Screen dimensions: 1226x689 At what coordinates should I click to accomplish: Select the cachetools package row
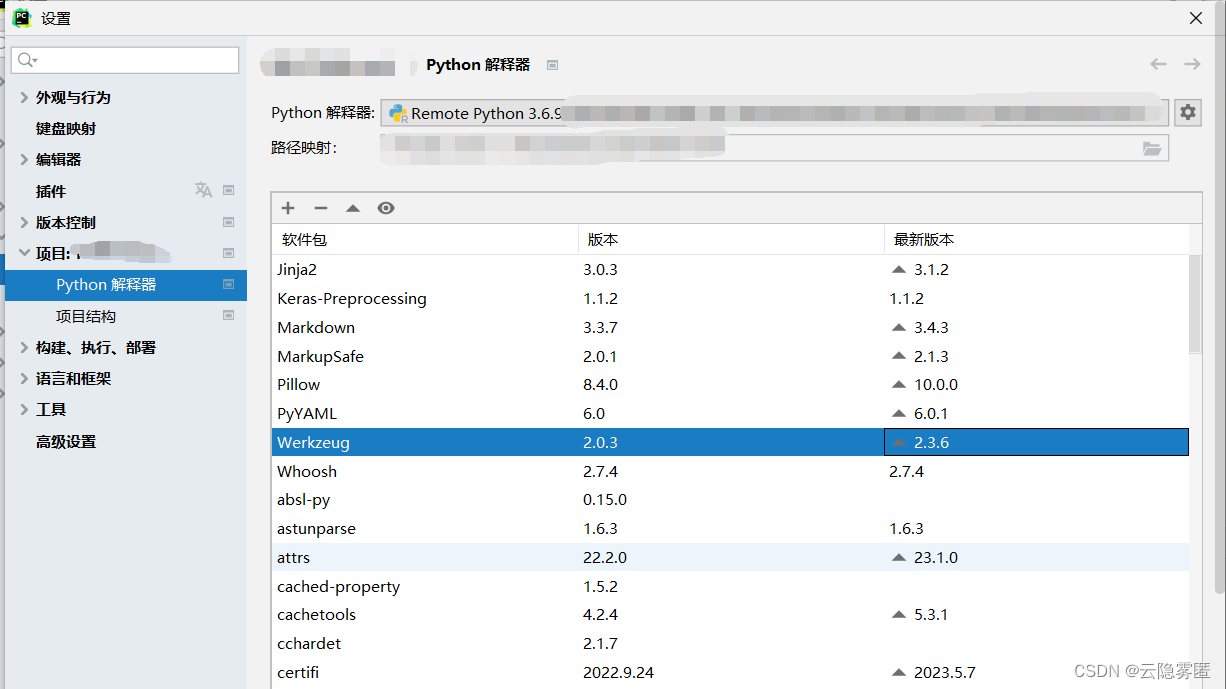730,614
